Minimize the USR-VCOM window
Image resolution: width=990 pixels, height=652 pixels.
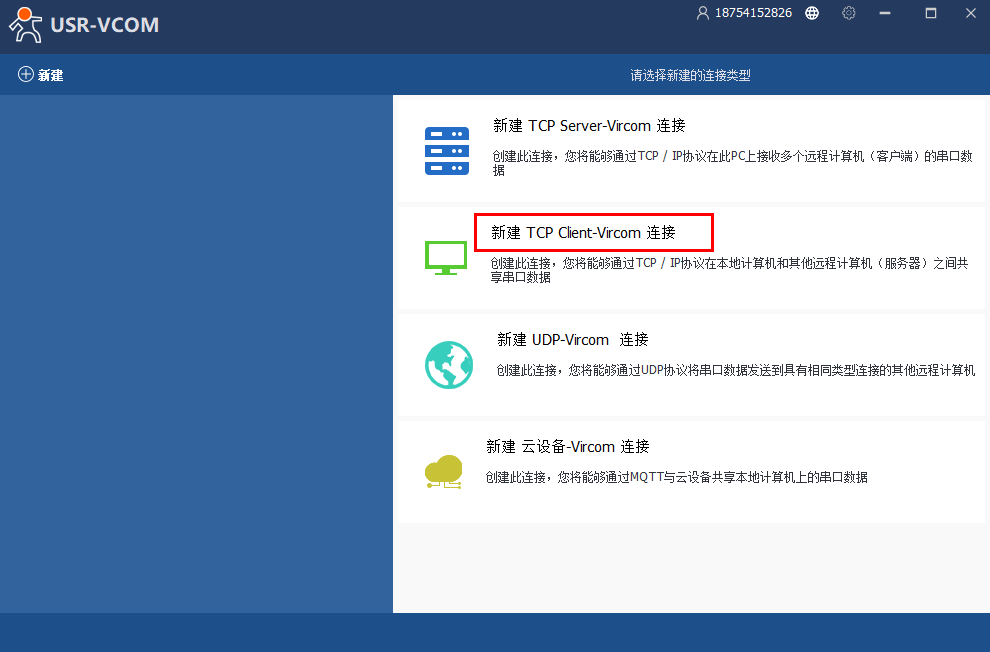[885, 13]
